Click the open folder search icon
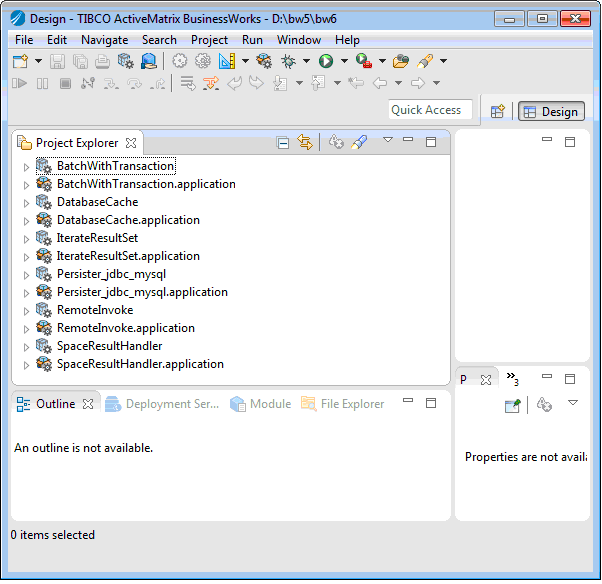This screenshot has width=602, height=584. click(400, 61)
